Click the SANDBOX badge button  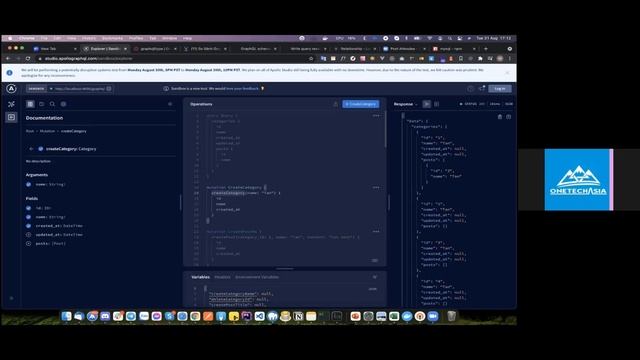[36, 89]
